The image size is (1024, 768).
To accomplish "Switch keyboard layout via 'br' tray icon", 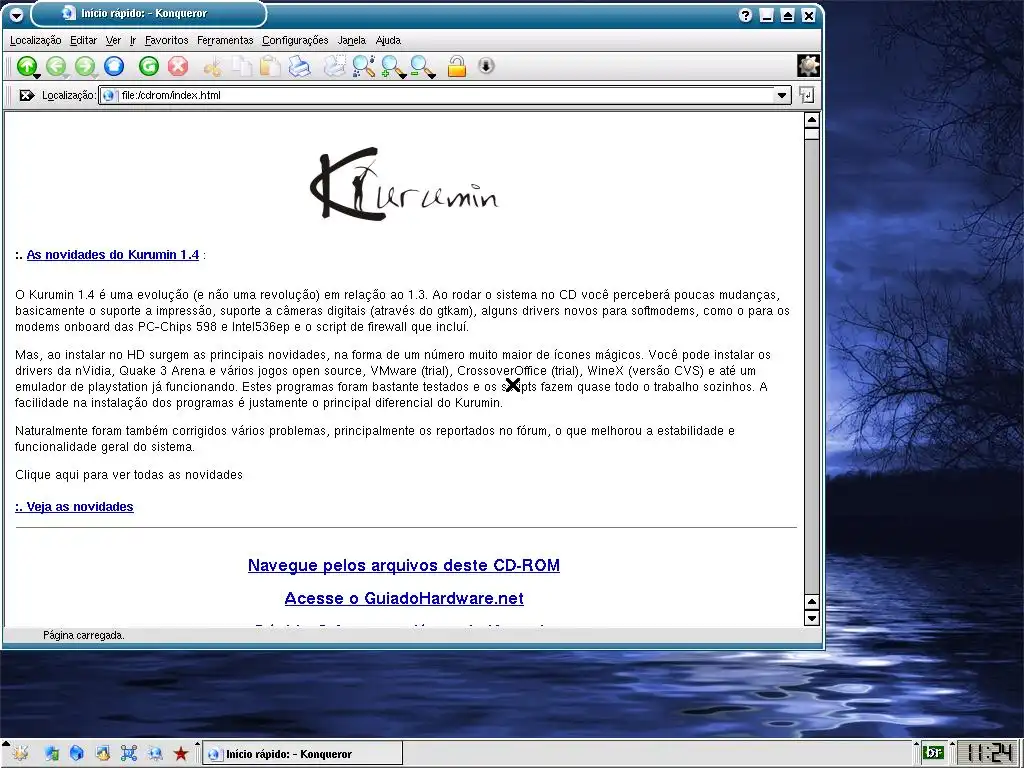I will tap(935, 753).
